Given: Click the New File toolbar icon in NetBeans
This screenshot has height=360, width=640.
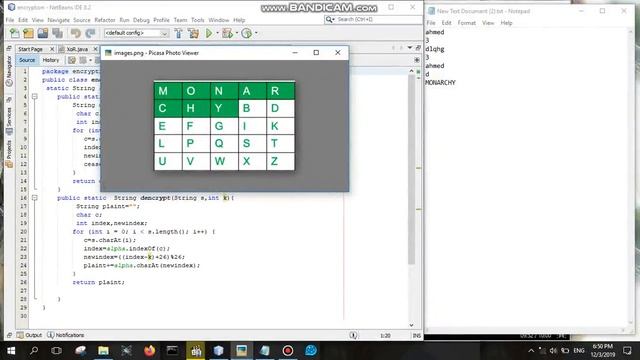Looking at the screenshot, I should (14, 33).
